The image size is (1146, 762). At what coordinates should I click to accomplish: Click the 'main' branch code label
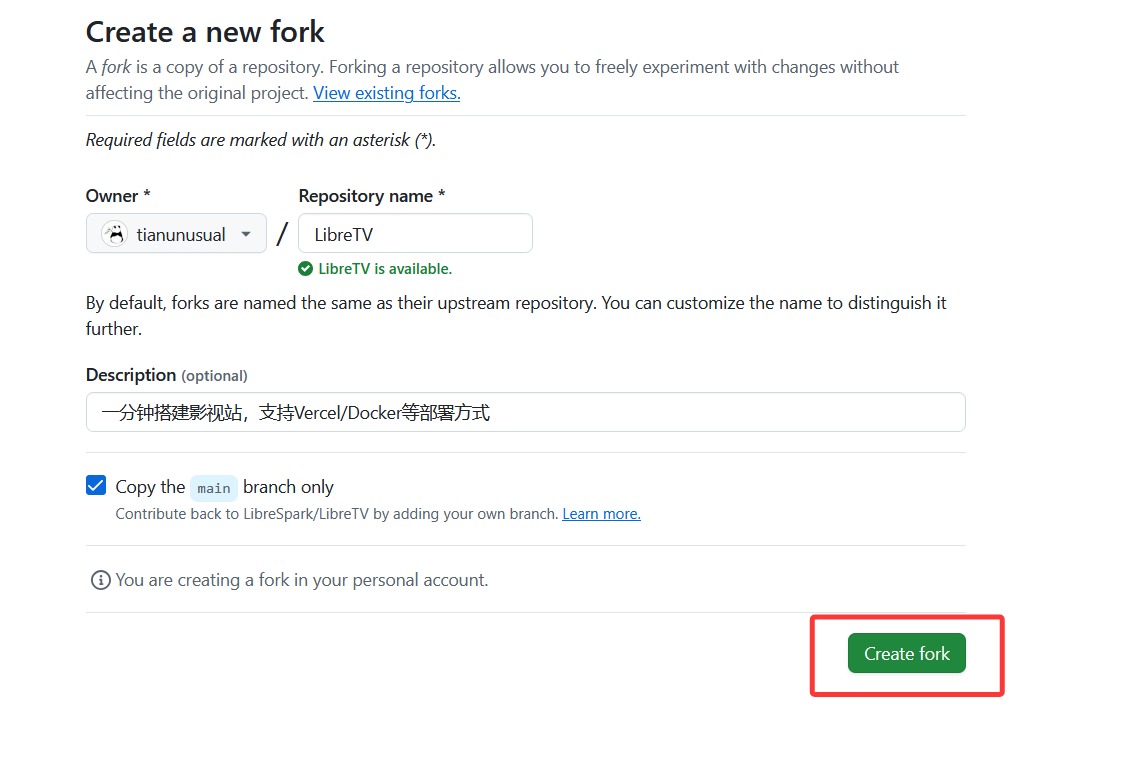[x=213, y=488]
